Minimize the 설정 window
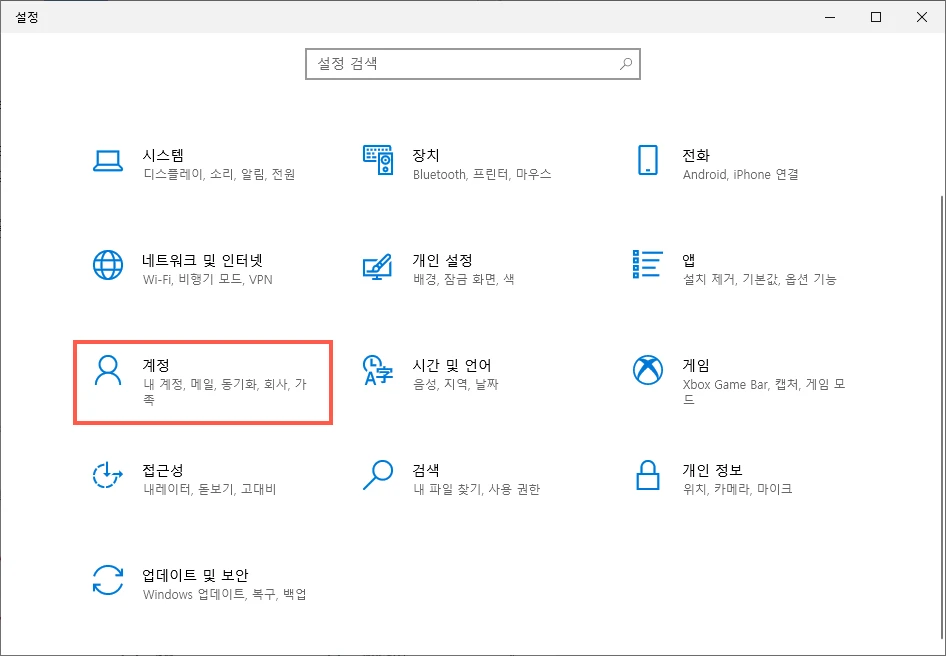 [x=830, y=17]
